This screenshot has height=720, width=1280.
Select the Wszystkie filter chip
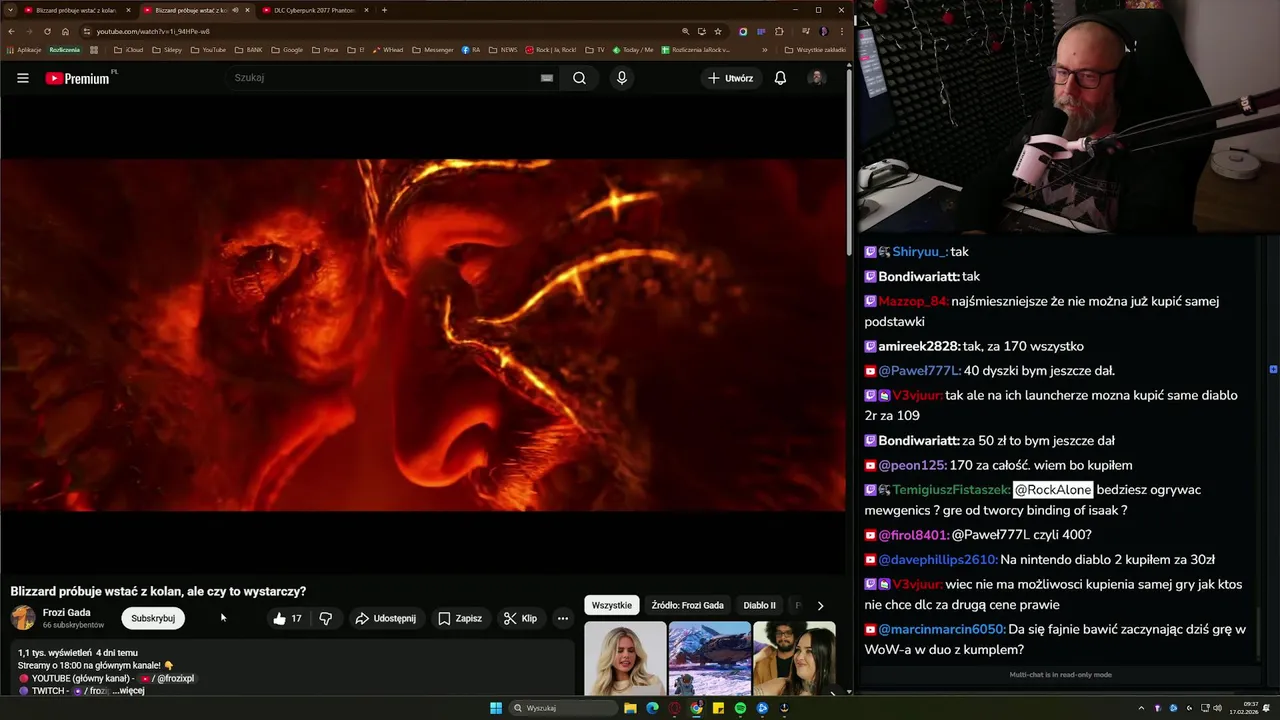point(612,605)
